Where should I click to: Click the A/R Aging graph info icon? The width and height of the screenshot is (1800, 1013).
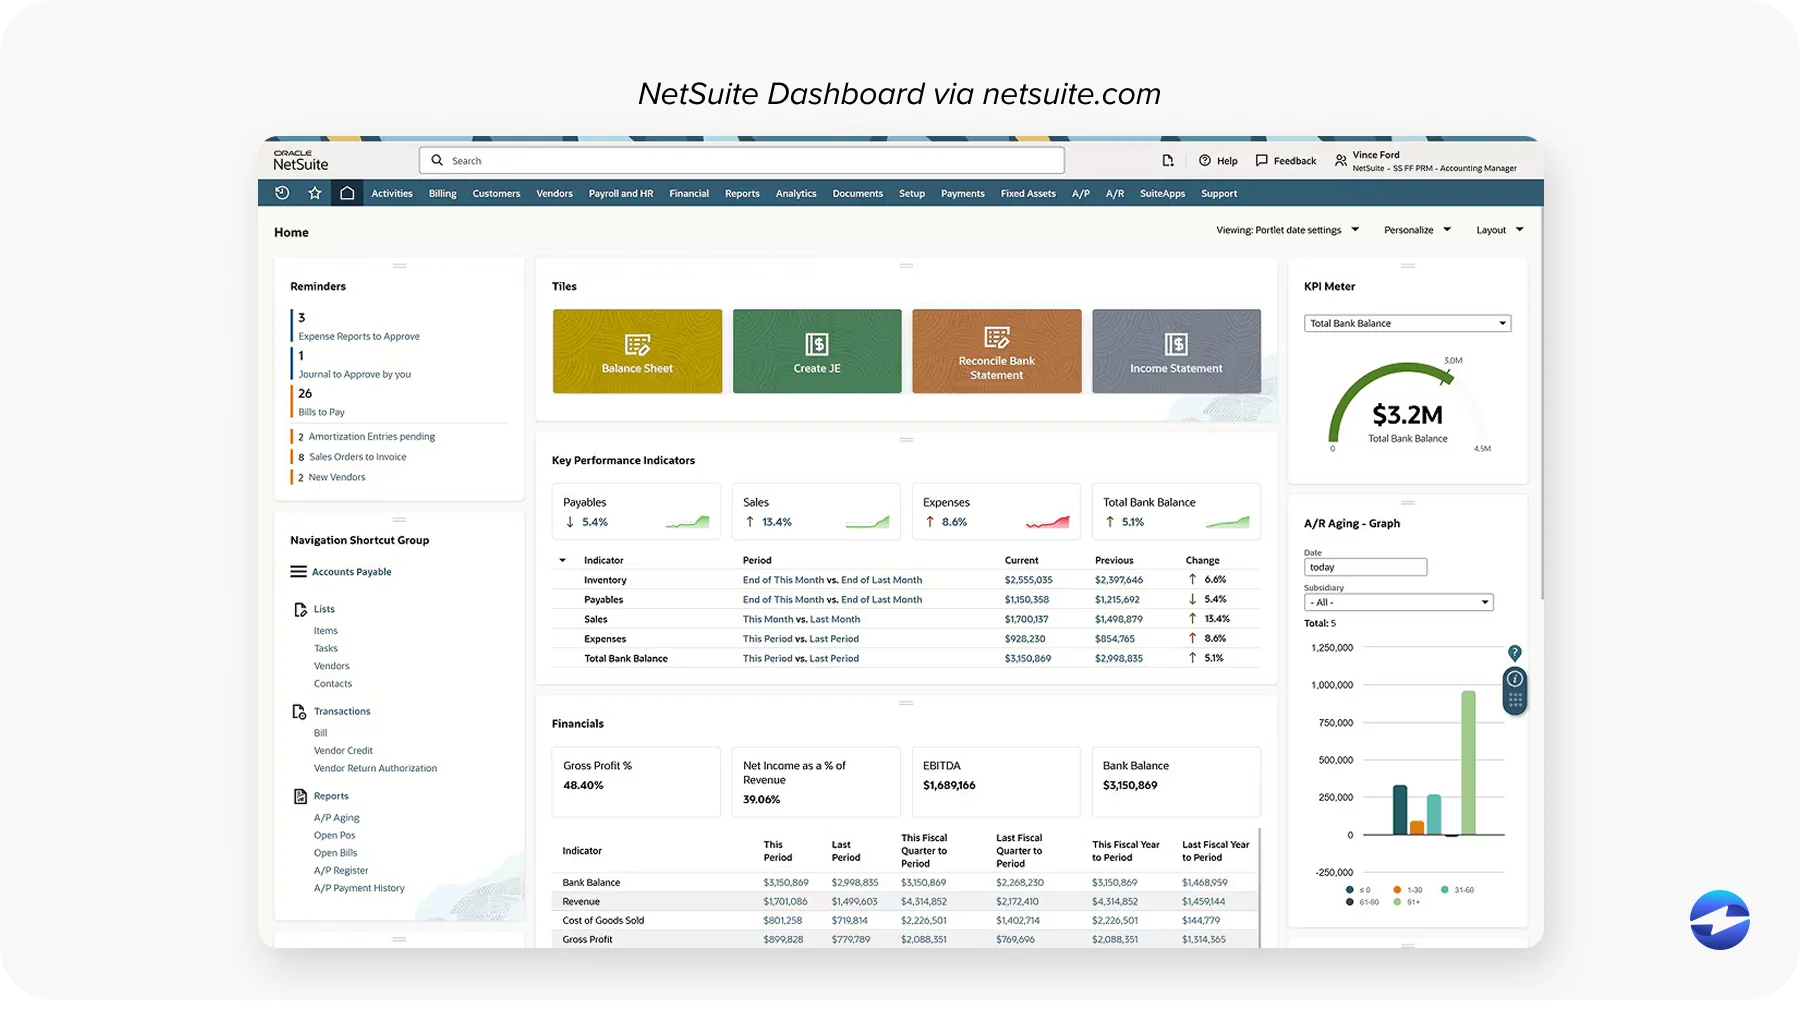(1515, 679)
